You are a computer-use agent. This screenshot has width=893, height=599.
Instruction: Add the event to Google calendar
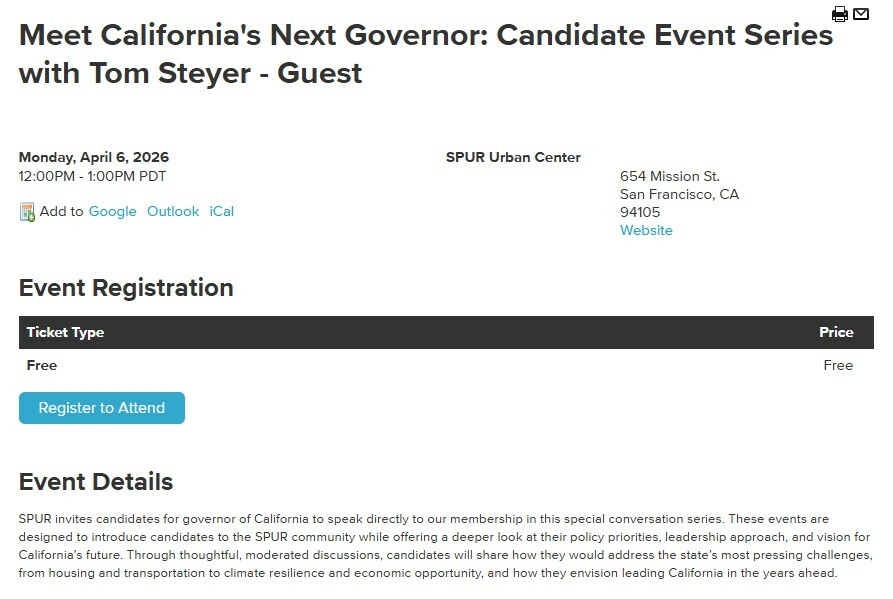point(112,211)
